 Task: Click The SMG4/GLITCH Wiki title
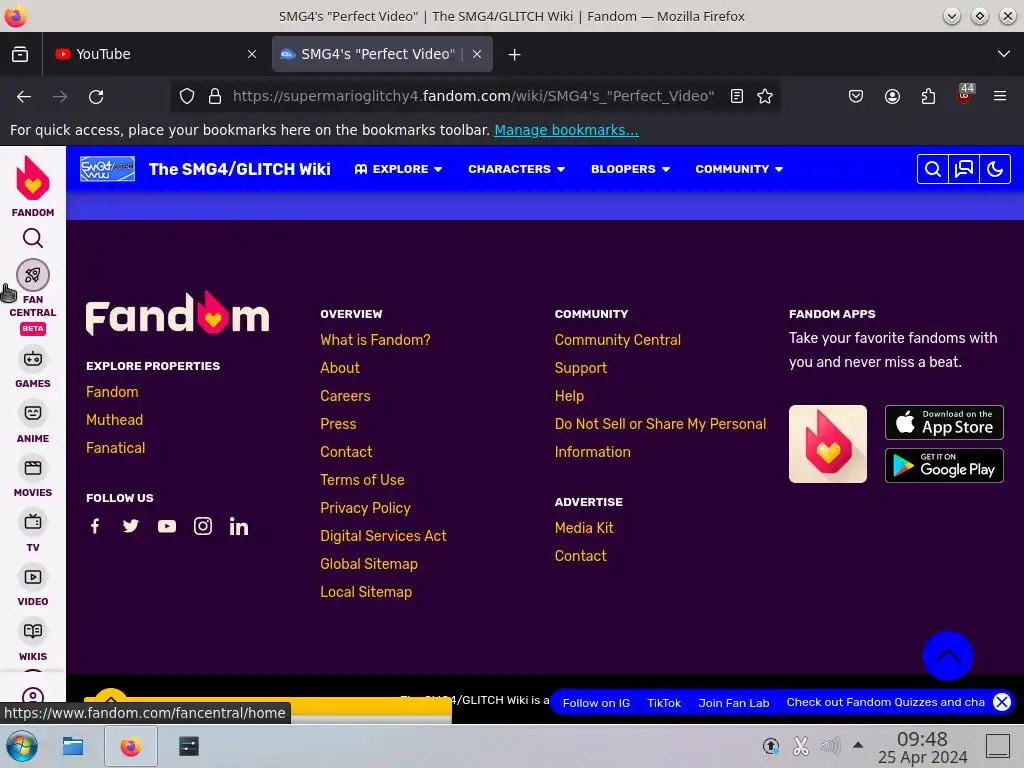pyautogui.click(x=240, y=169)
